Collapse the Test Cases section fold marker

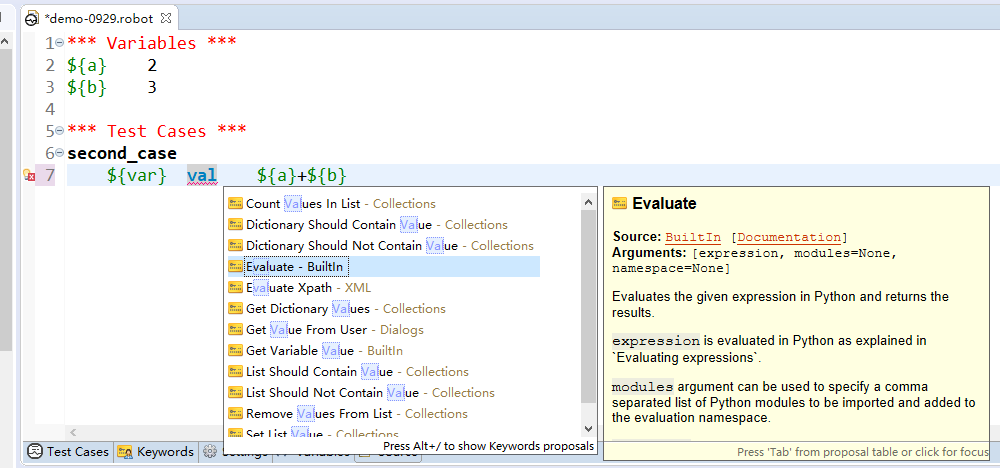[59, 131]
